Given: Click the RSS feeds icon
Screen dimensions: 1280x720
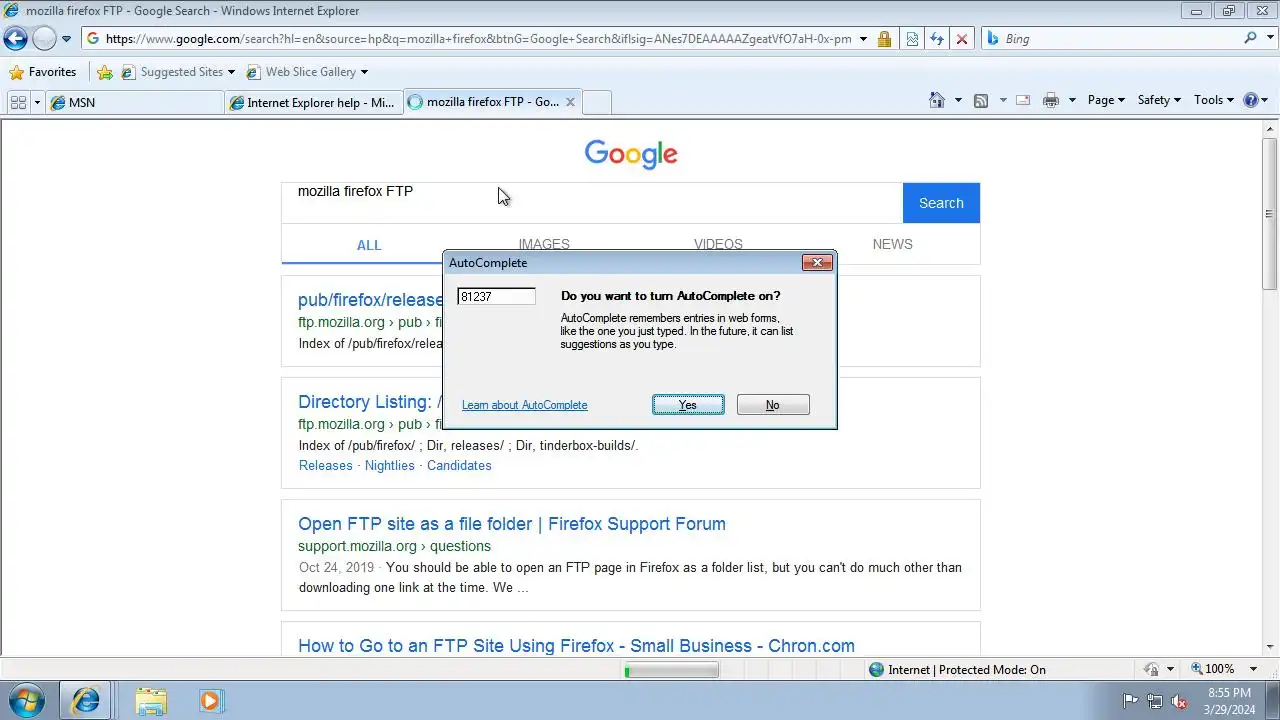Looking at the screenshot, I should click(981, 100).
